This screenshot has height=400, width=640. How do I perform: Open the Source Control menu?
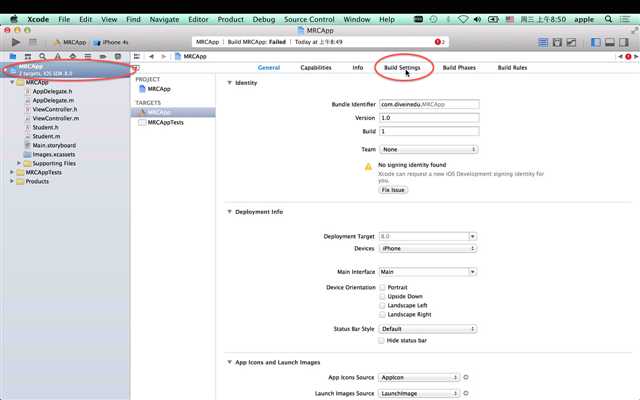(309, 19)
